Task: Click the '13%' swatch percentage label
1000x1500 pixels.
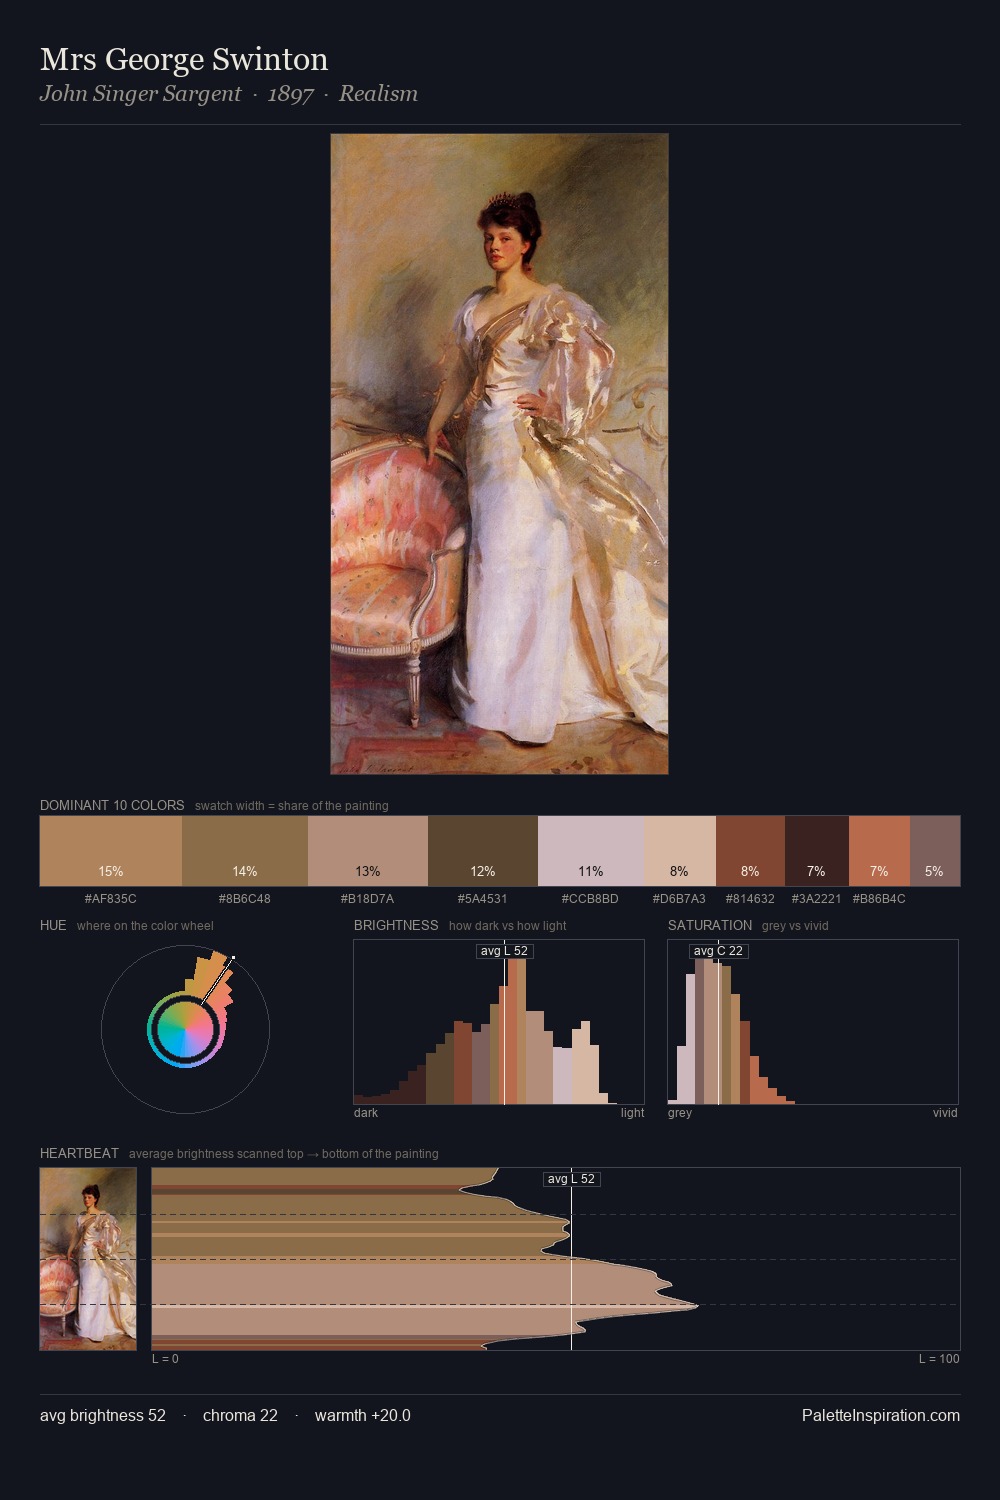Action: (x=368, y=872)
